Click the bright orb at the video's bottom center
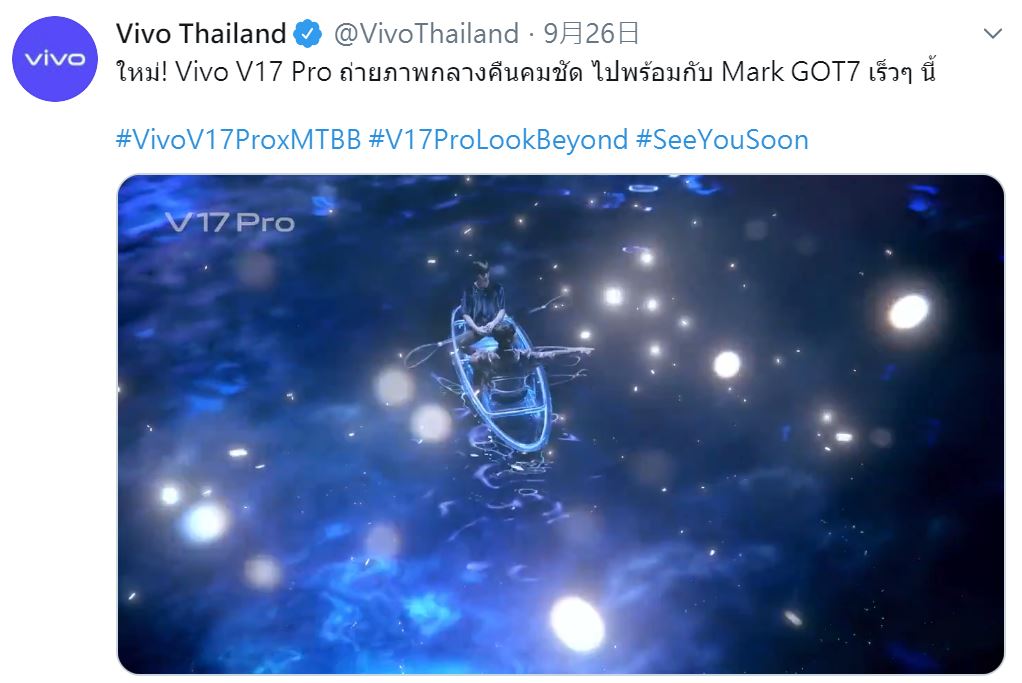The width and height of the screenshot is (1022, 683). (x=577, y=624)
